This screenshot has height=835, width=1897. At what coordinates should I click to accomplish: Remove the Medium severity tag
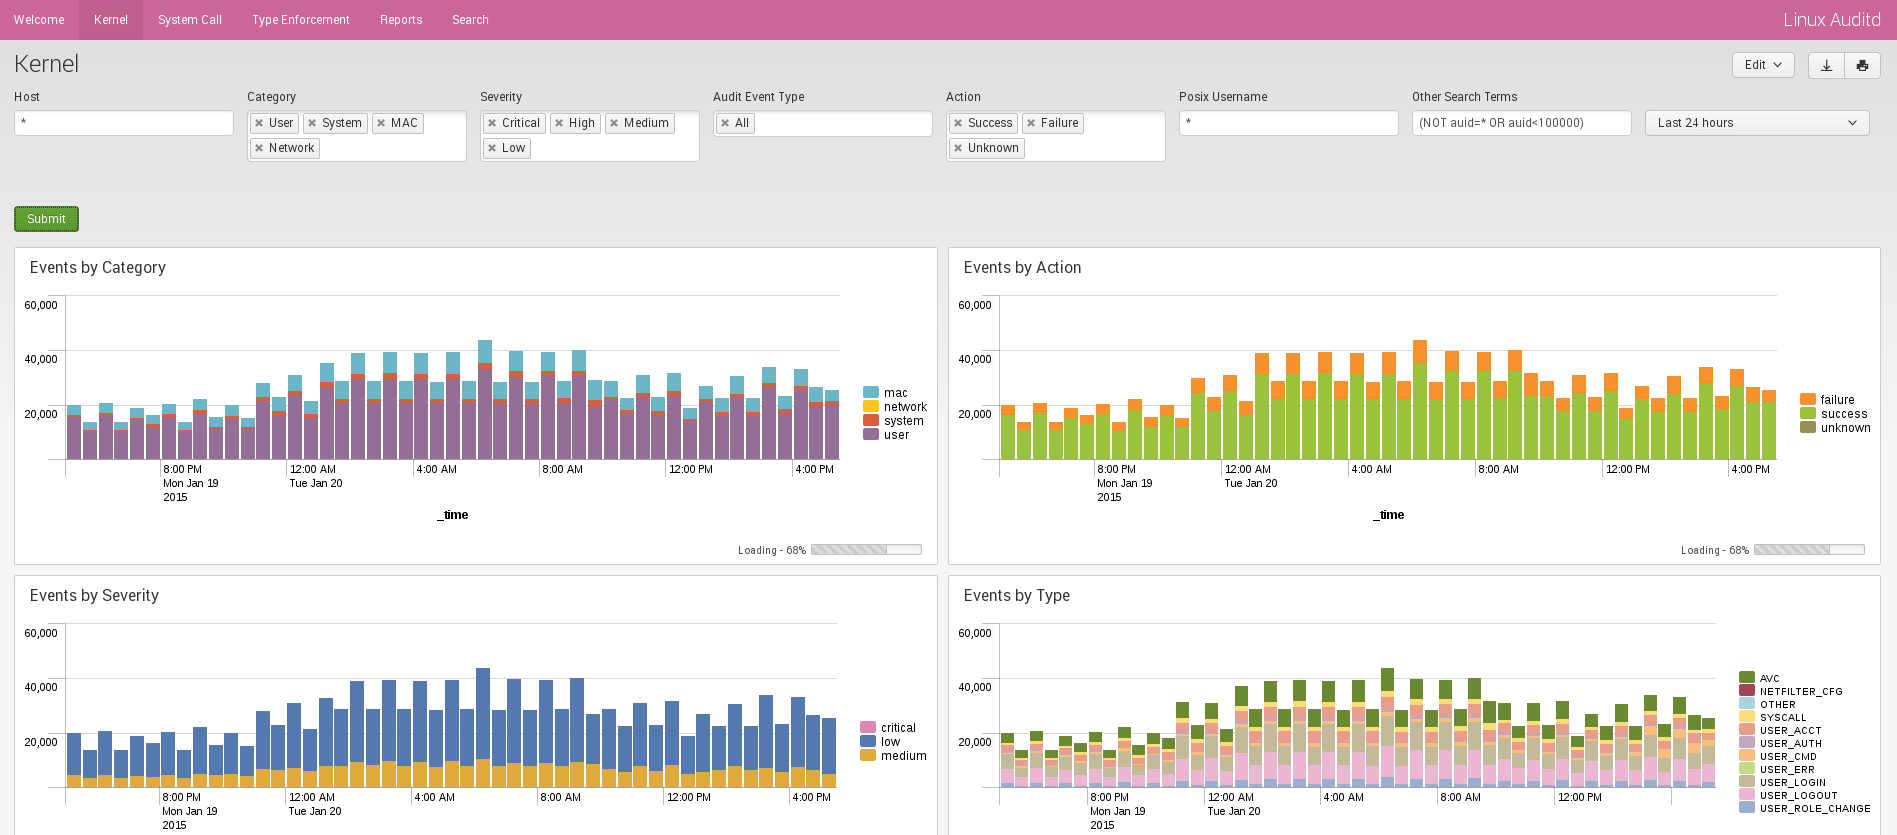click(614, 123)
